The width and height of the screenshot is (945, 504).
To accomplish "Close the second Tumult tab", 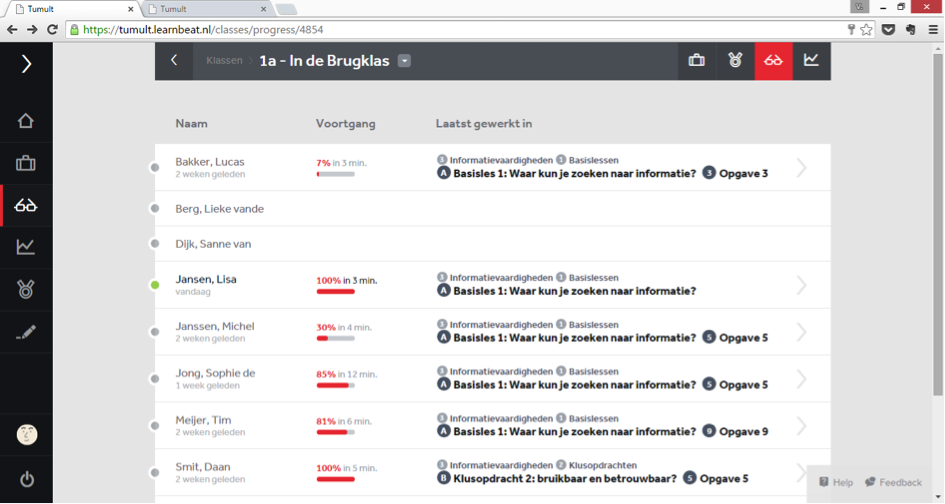I will (x=263, y=9).
